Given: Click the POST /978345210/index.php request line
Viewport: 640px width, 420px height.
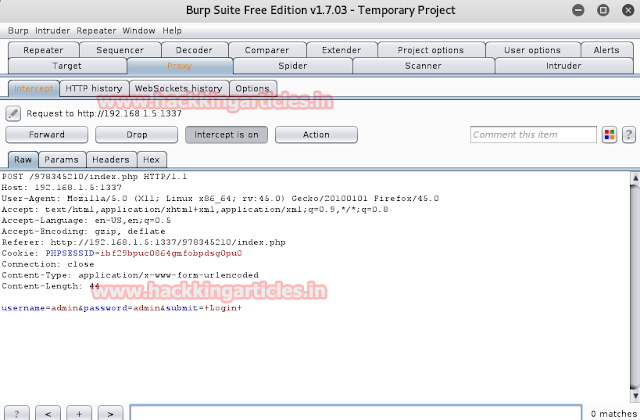Looking at the screenshot, I should click(x=94, y=176).
